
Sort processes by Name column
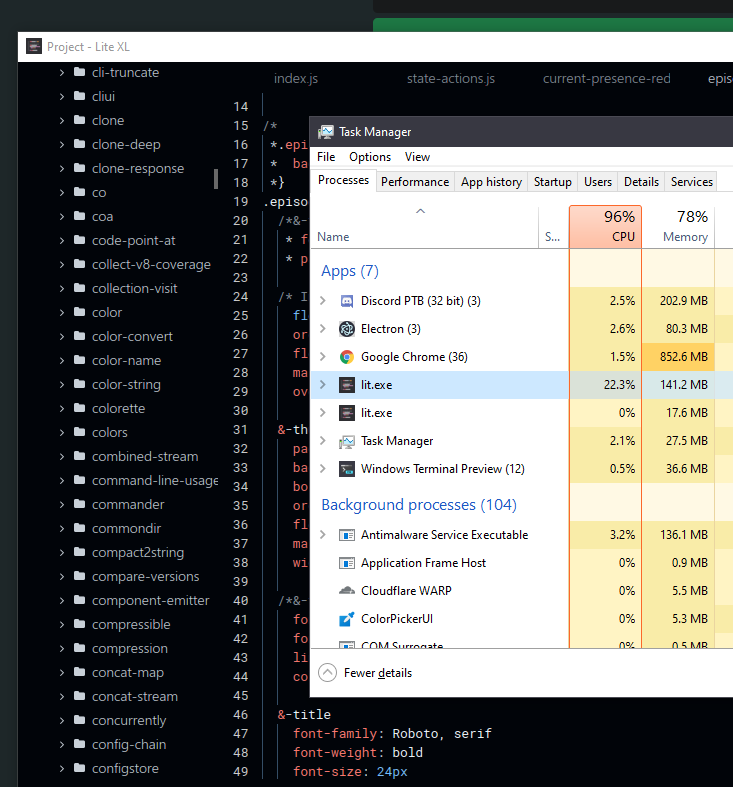(425, 227)
